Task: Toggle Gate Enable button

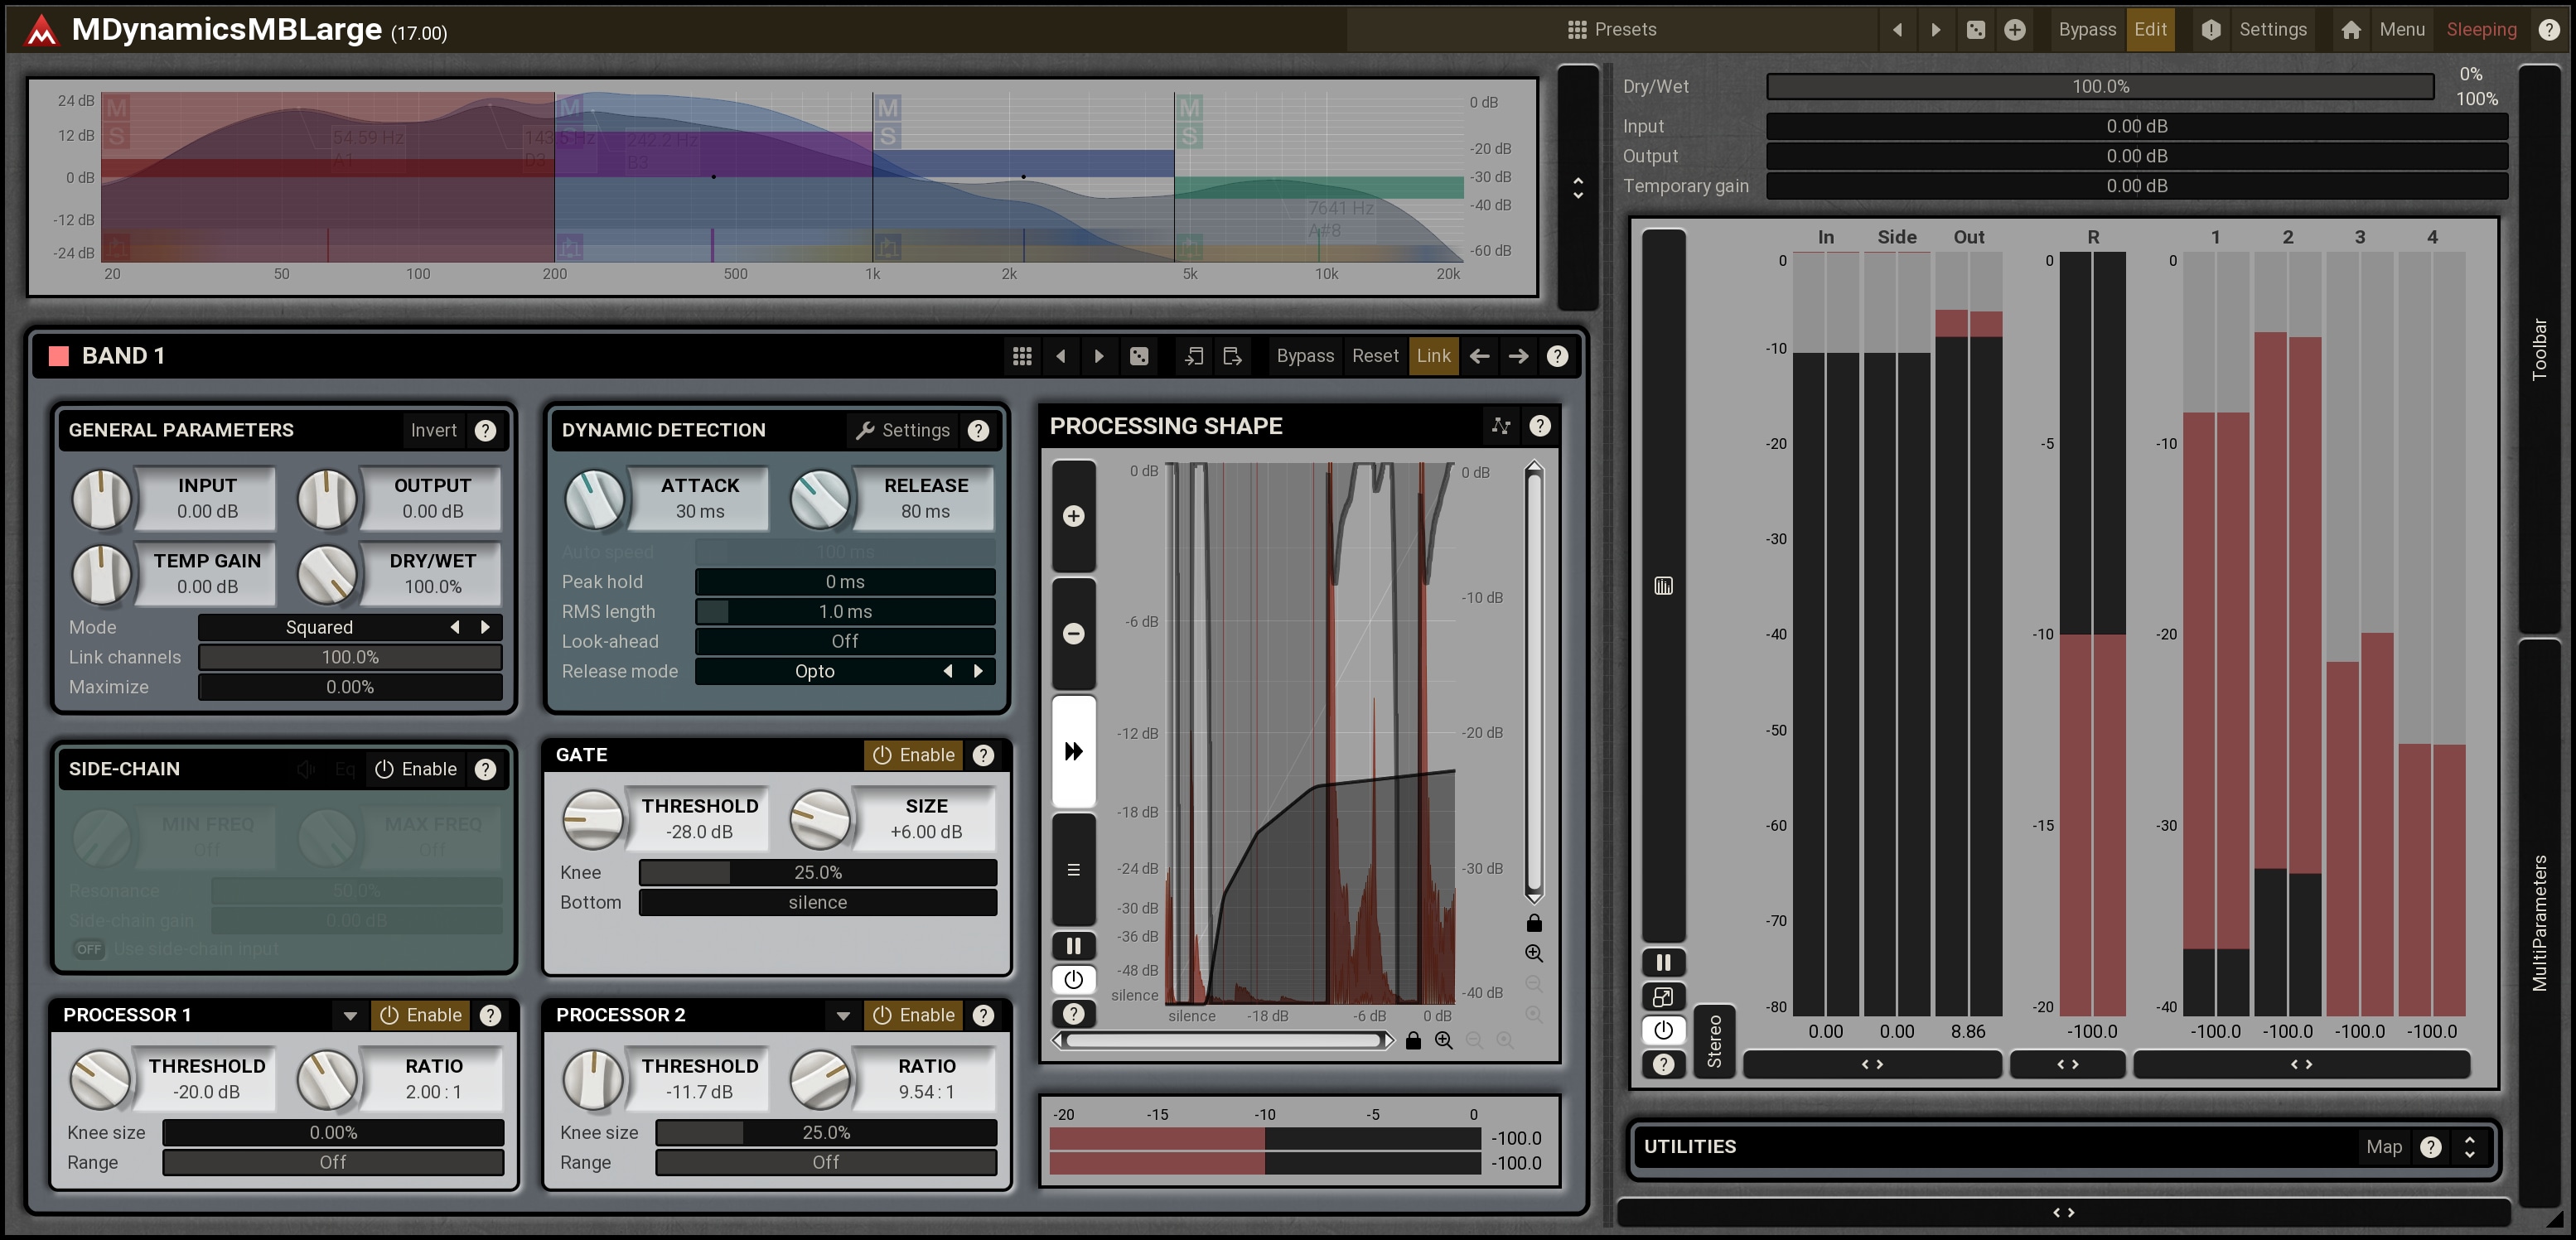Action: pyautogui.click(x=913, y=755)
